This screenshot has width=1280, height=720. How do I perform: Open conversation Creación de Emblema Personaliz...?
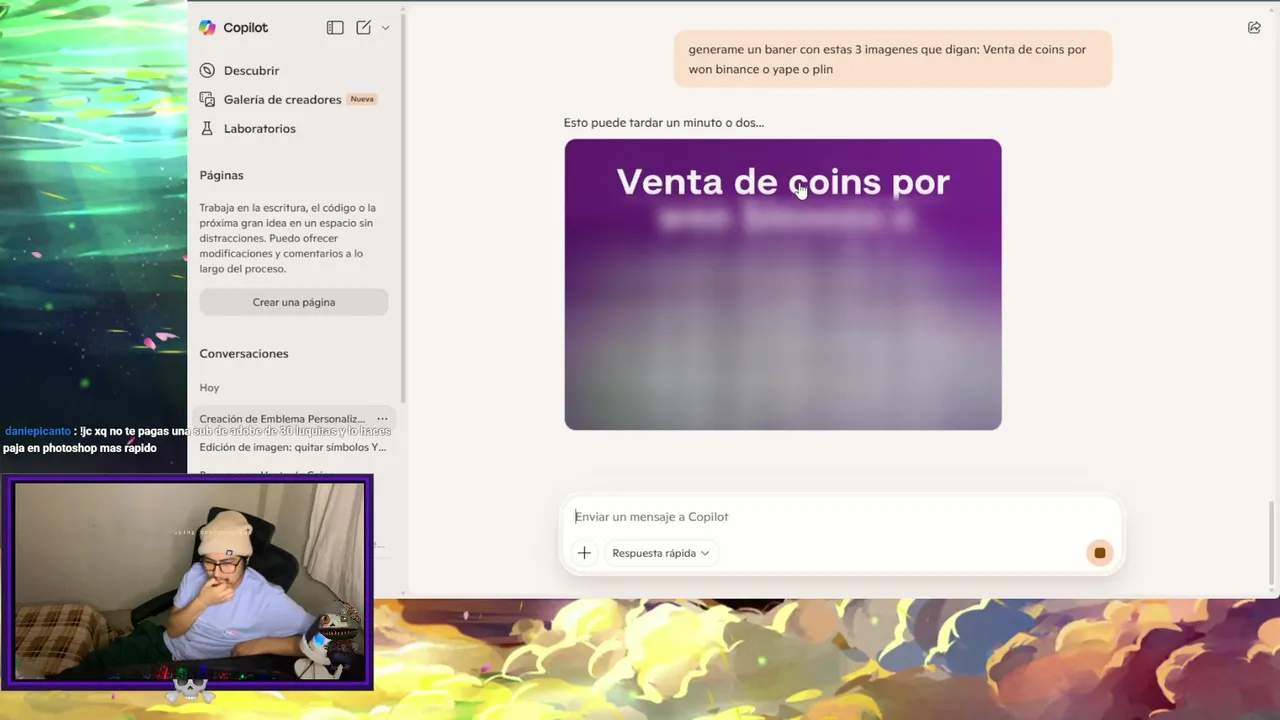pyautogui.click(x=282, y=419)
